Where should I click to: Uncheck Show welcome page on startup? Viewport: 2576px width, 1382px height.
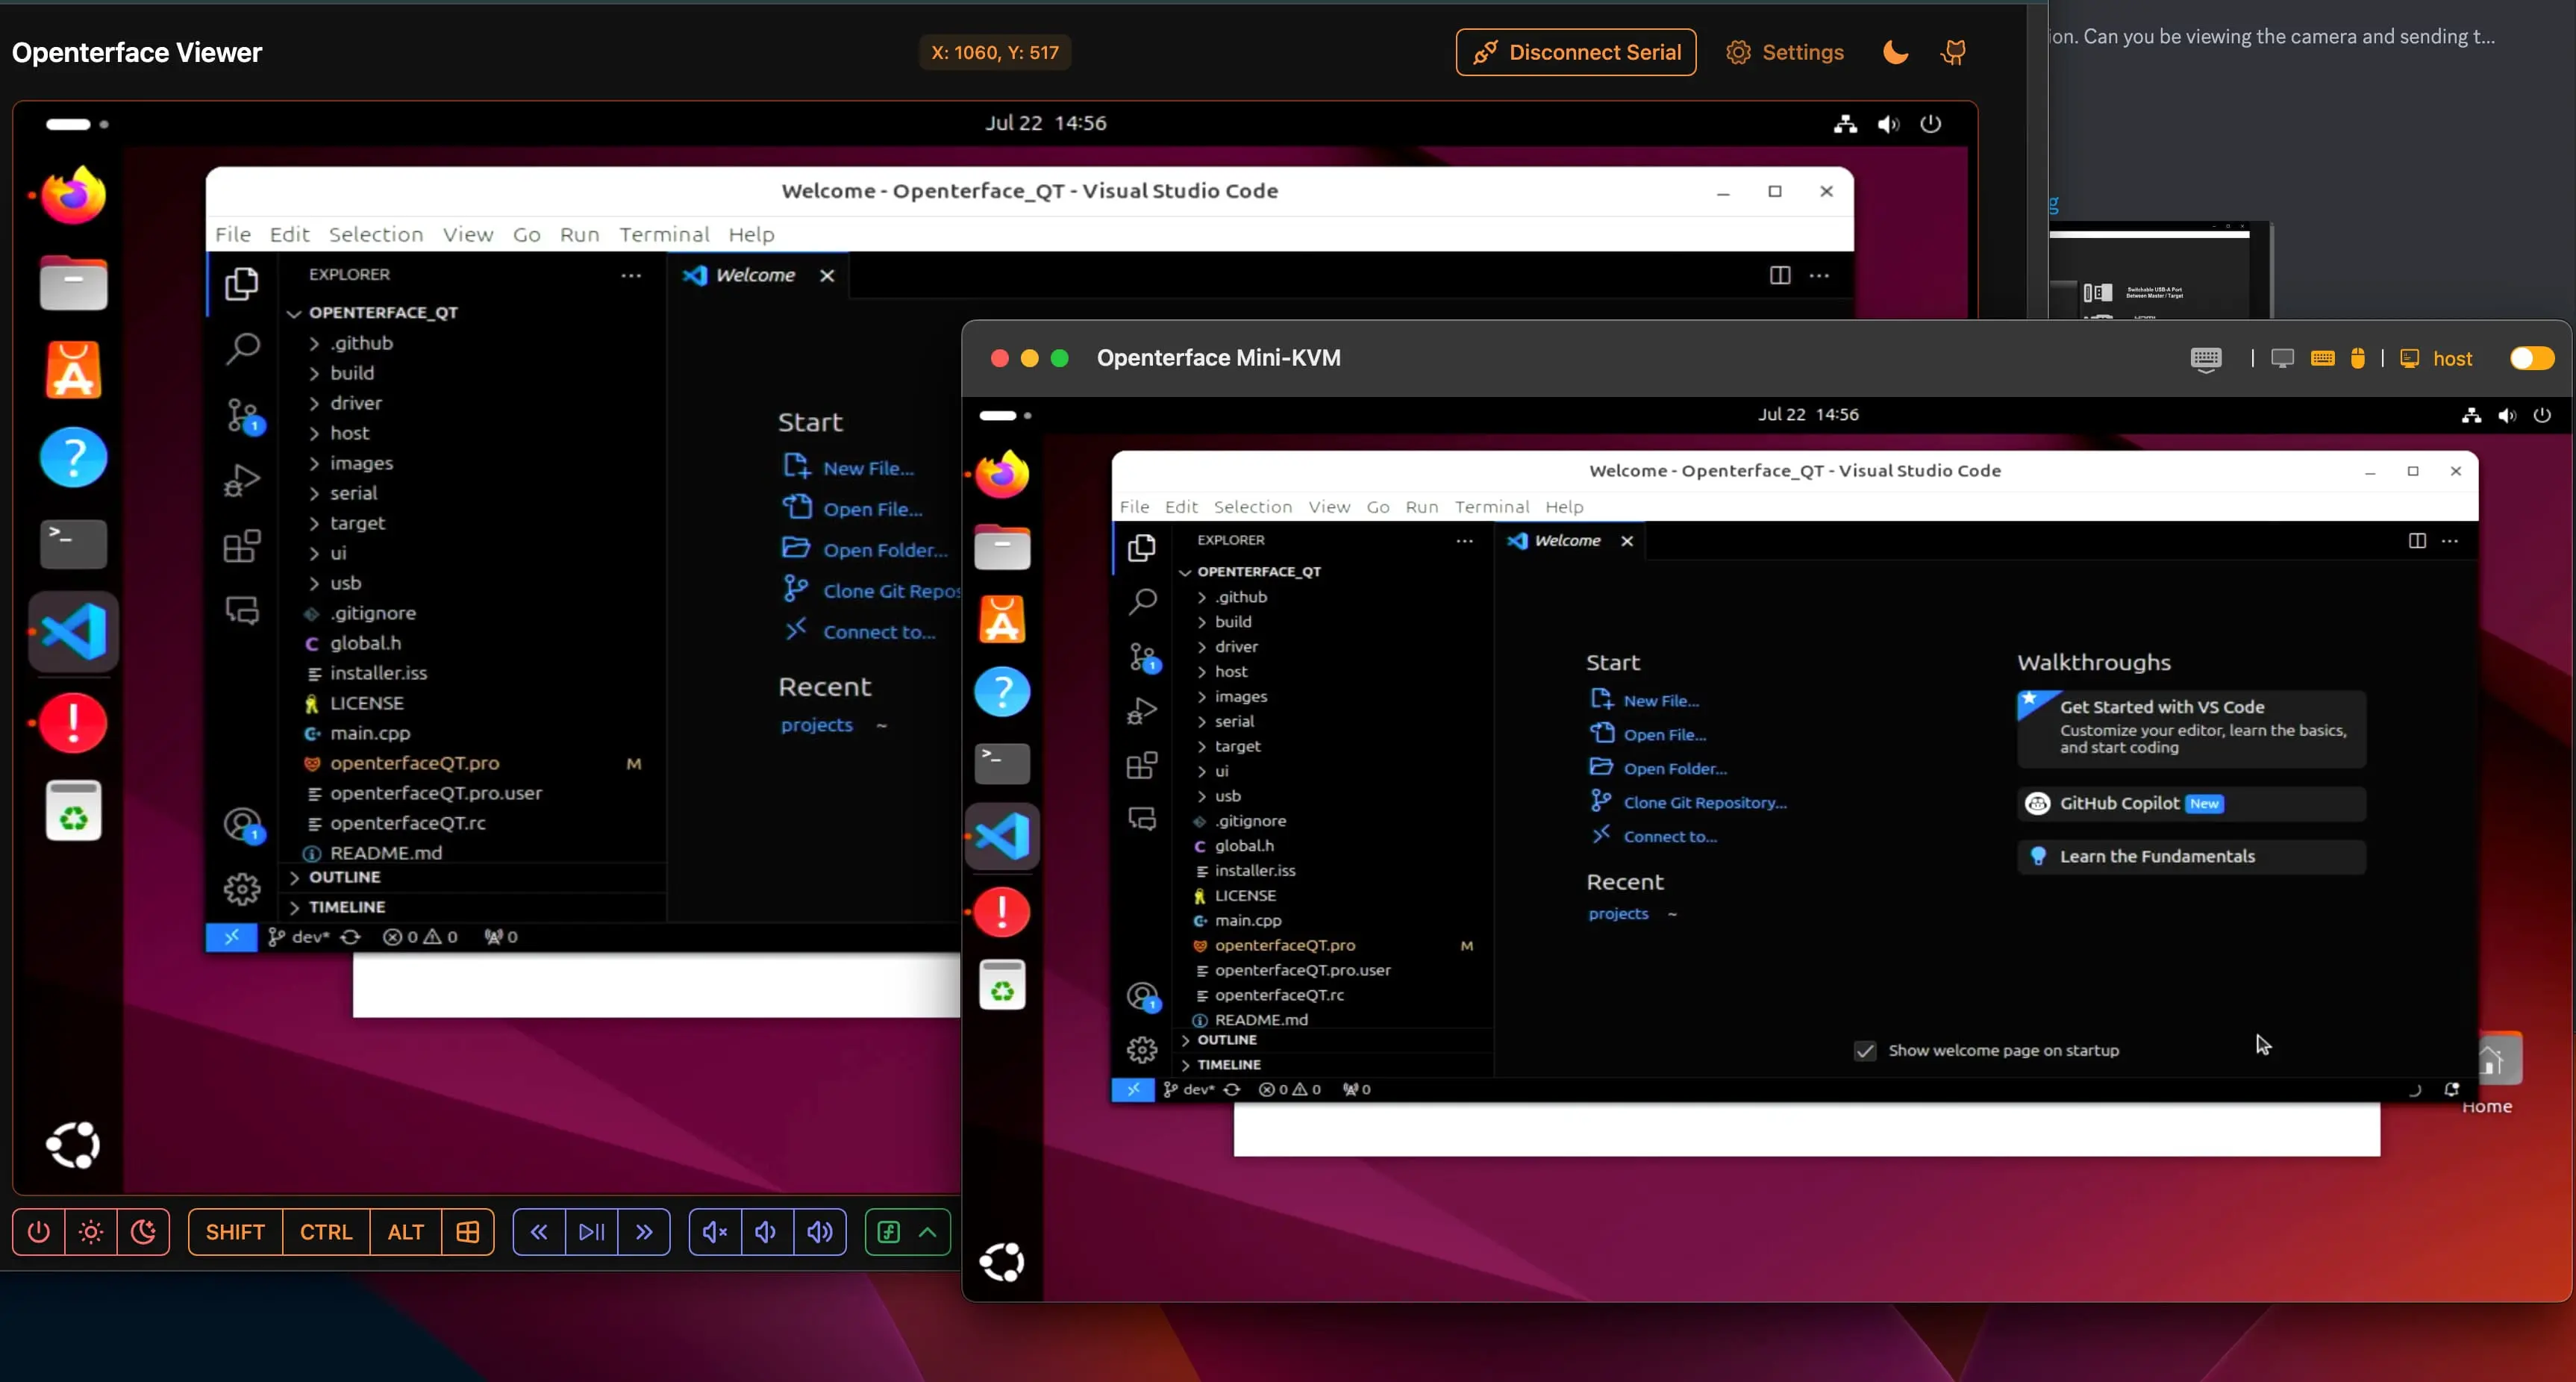(1865, 1050)
